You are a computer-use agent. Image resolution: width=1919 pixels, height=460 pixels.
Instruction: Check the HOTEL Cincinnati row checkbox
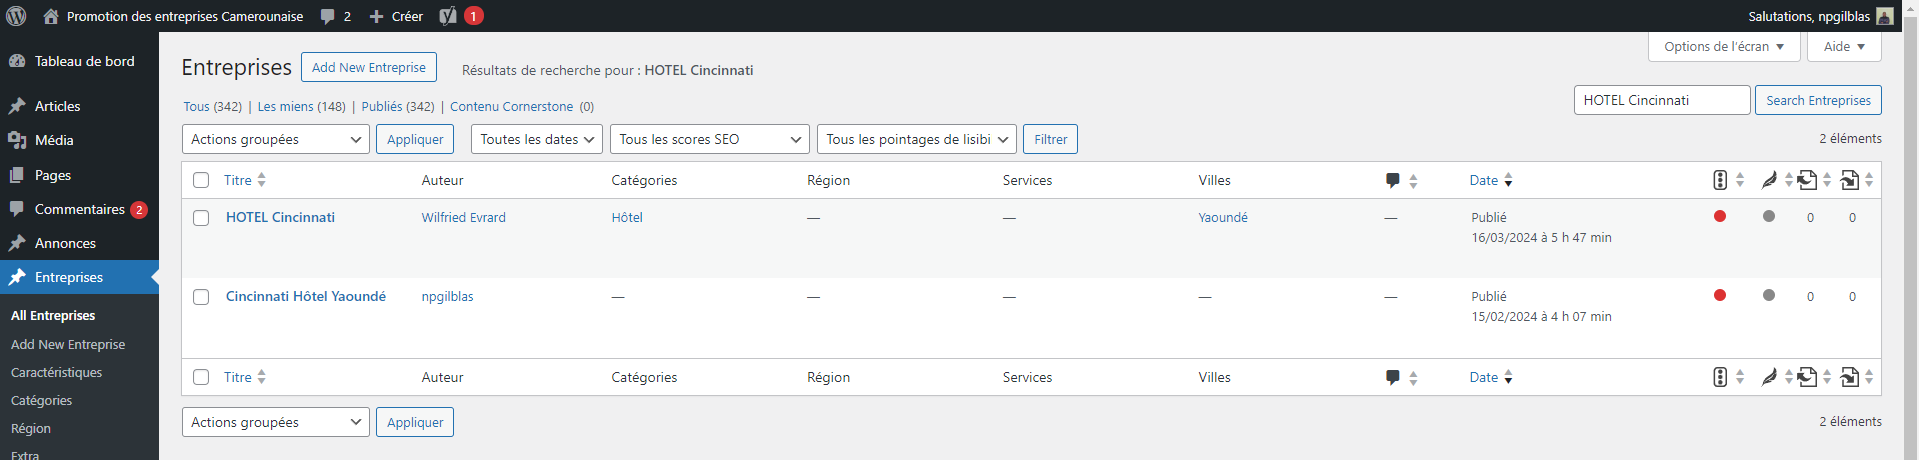coord(201,218)
